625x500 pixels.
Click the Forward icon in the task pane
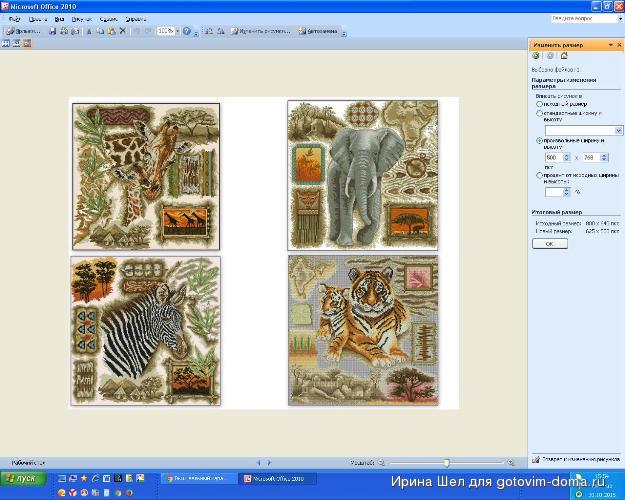tap(550, 56)
